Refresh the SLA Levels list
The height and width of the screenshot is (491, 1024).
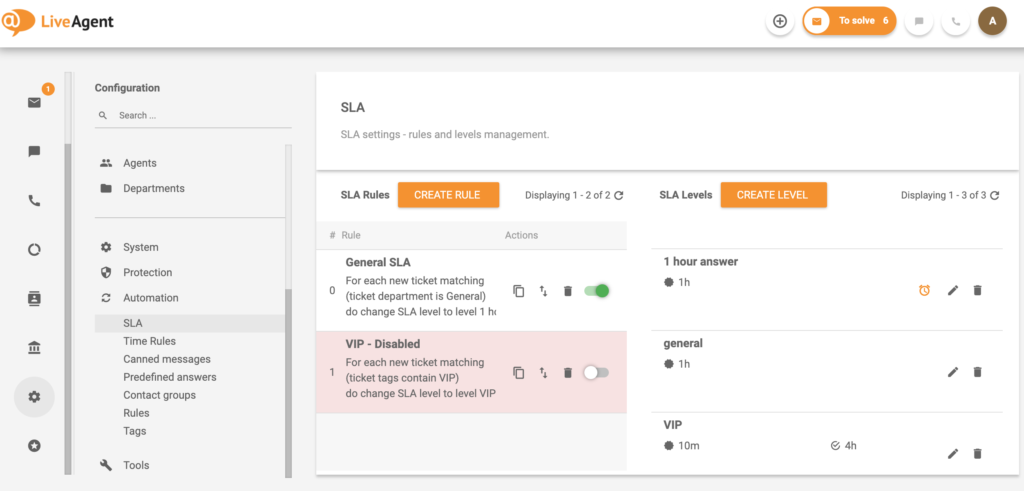pyautogui.click(x=994, y=196)
